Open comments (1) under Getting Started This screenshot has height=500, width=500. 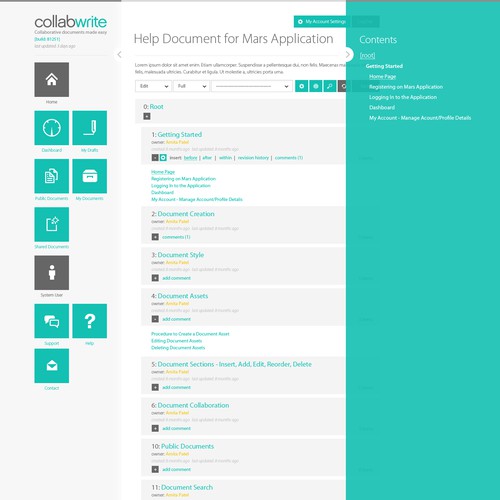289,158
